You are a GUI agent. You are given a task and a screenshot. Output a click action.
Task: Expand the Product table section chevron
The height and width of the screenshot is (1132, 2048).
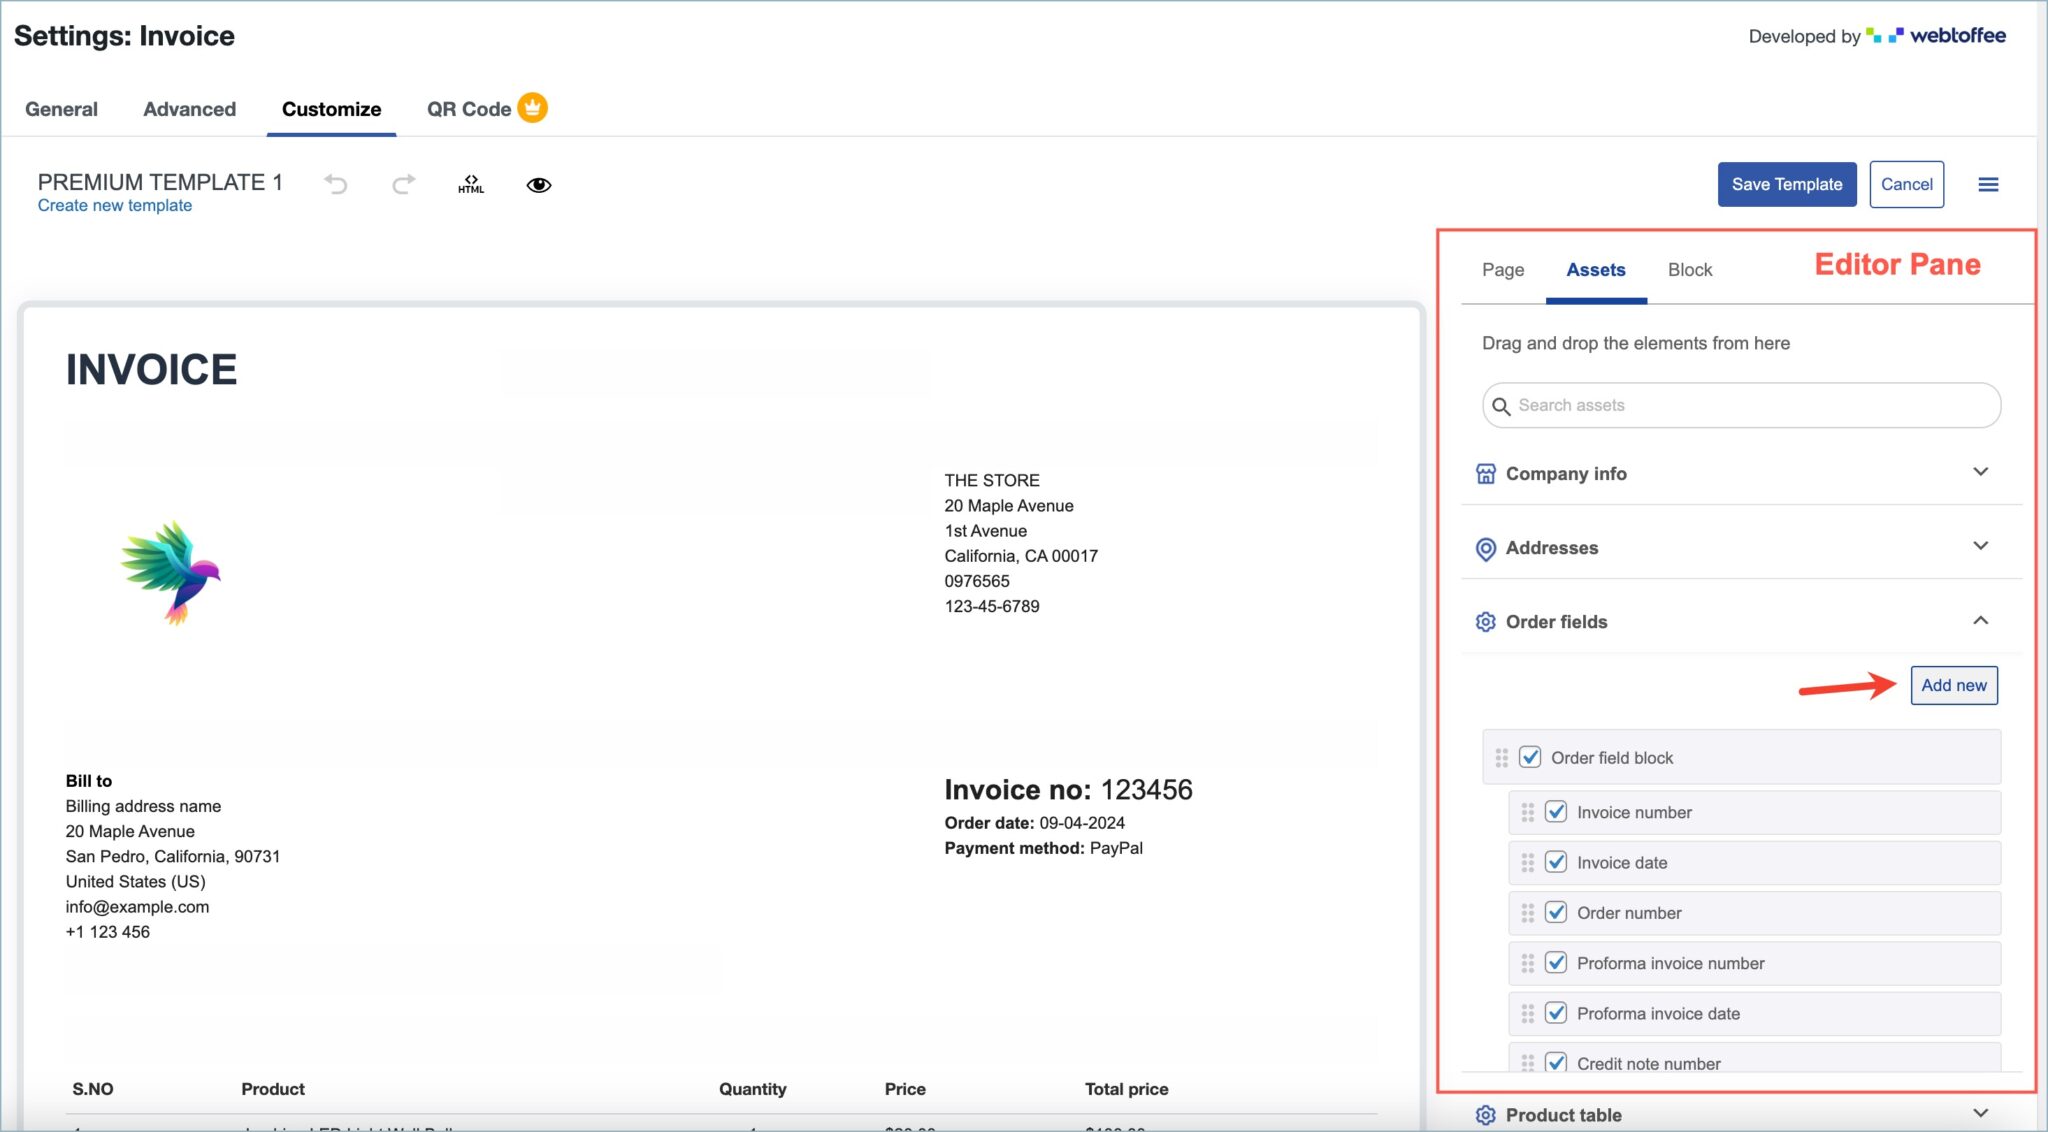point(1980,1113)
